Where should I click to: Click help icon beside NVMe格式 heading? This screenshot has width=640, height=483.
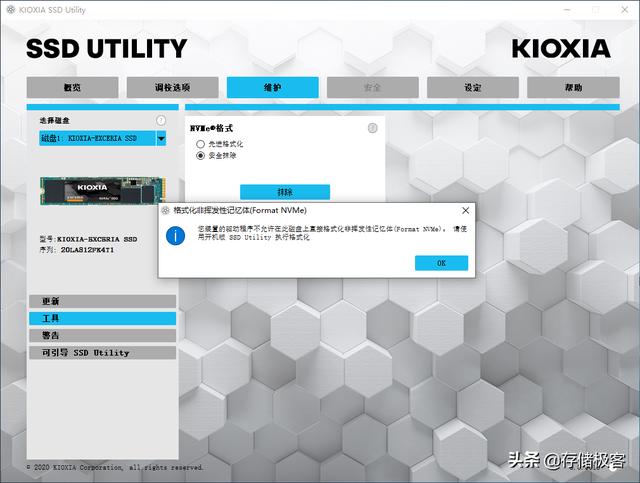[372, 128]
